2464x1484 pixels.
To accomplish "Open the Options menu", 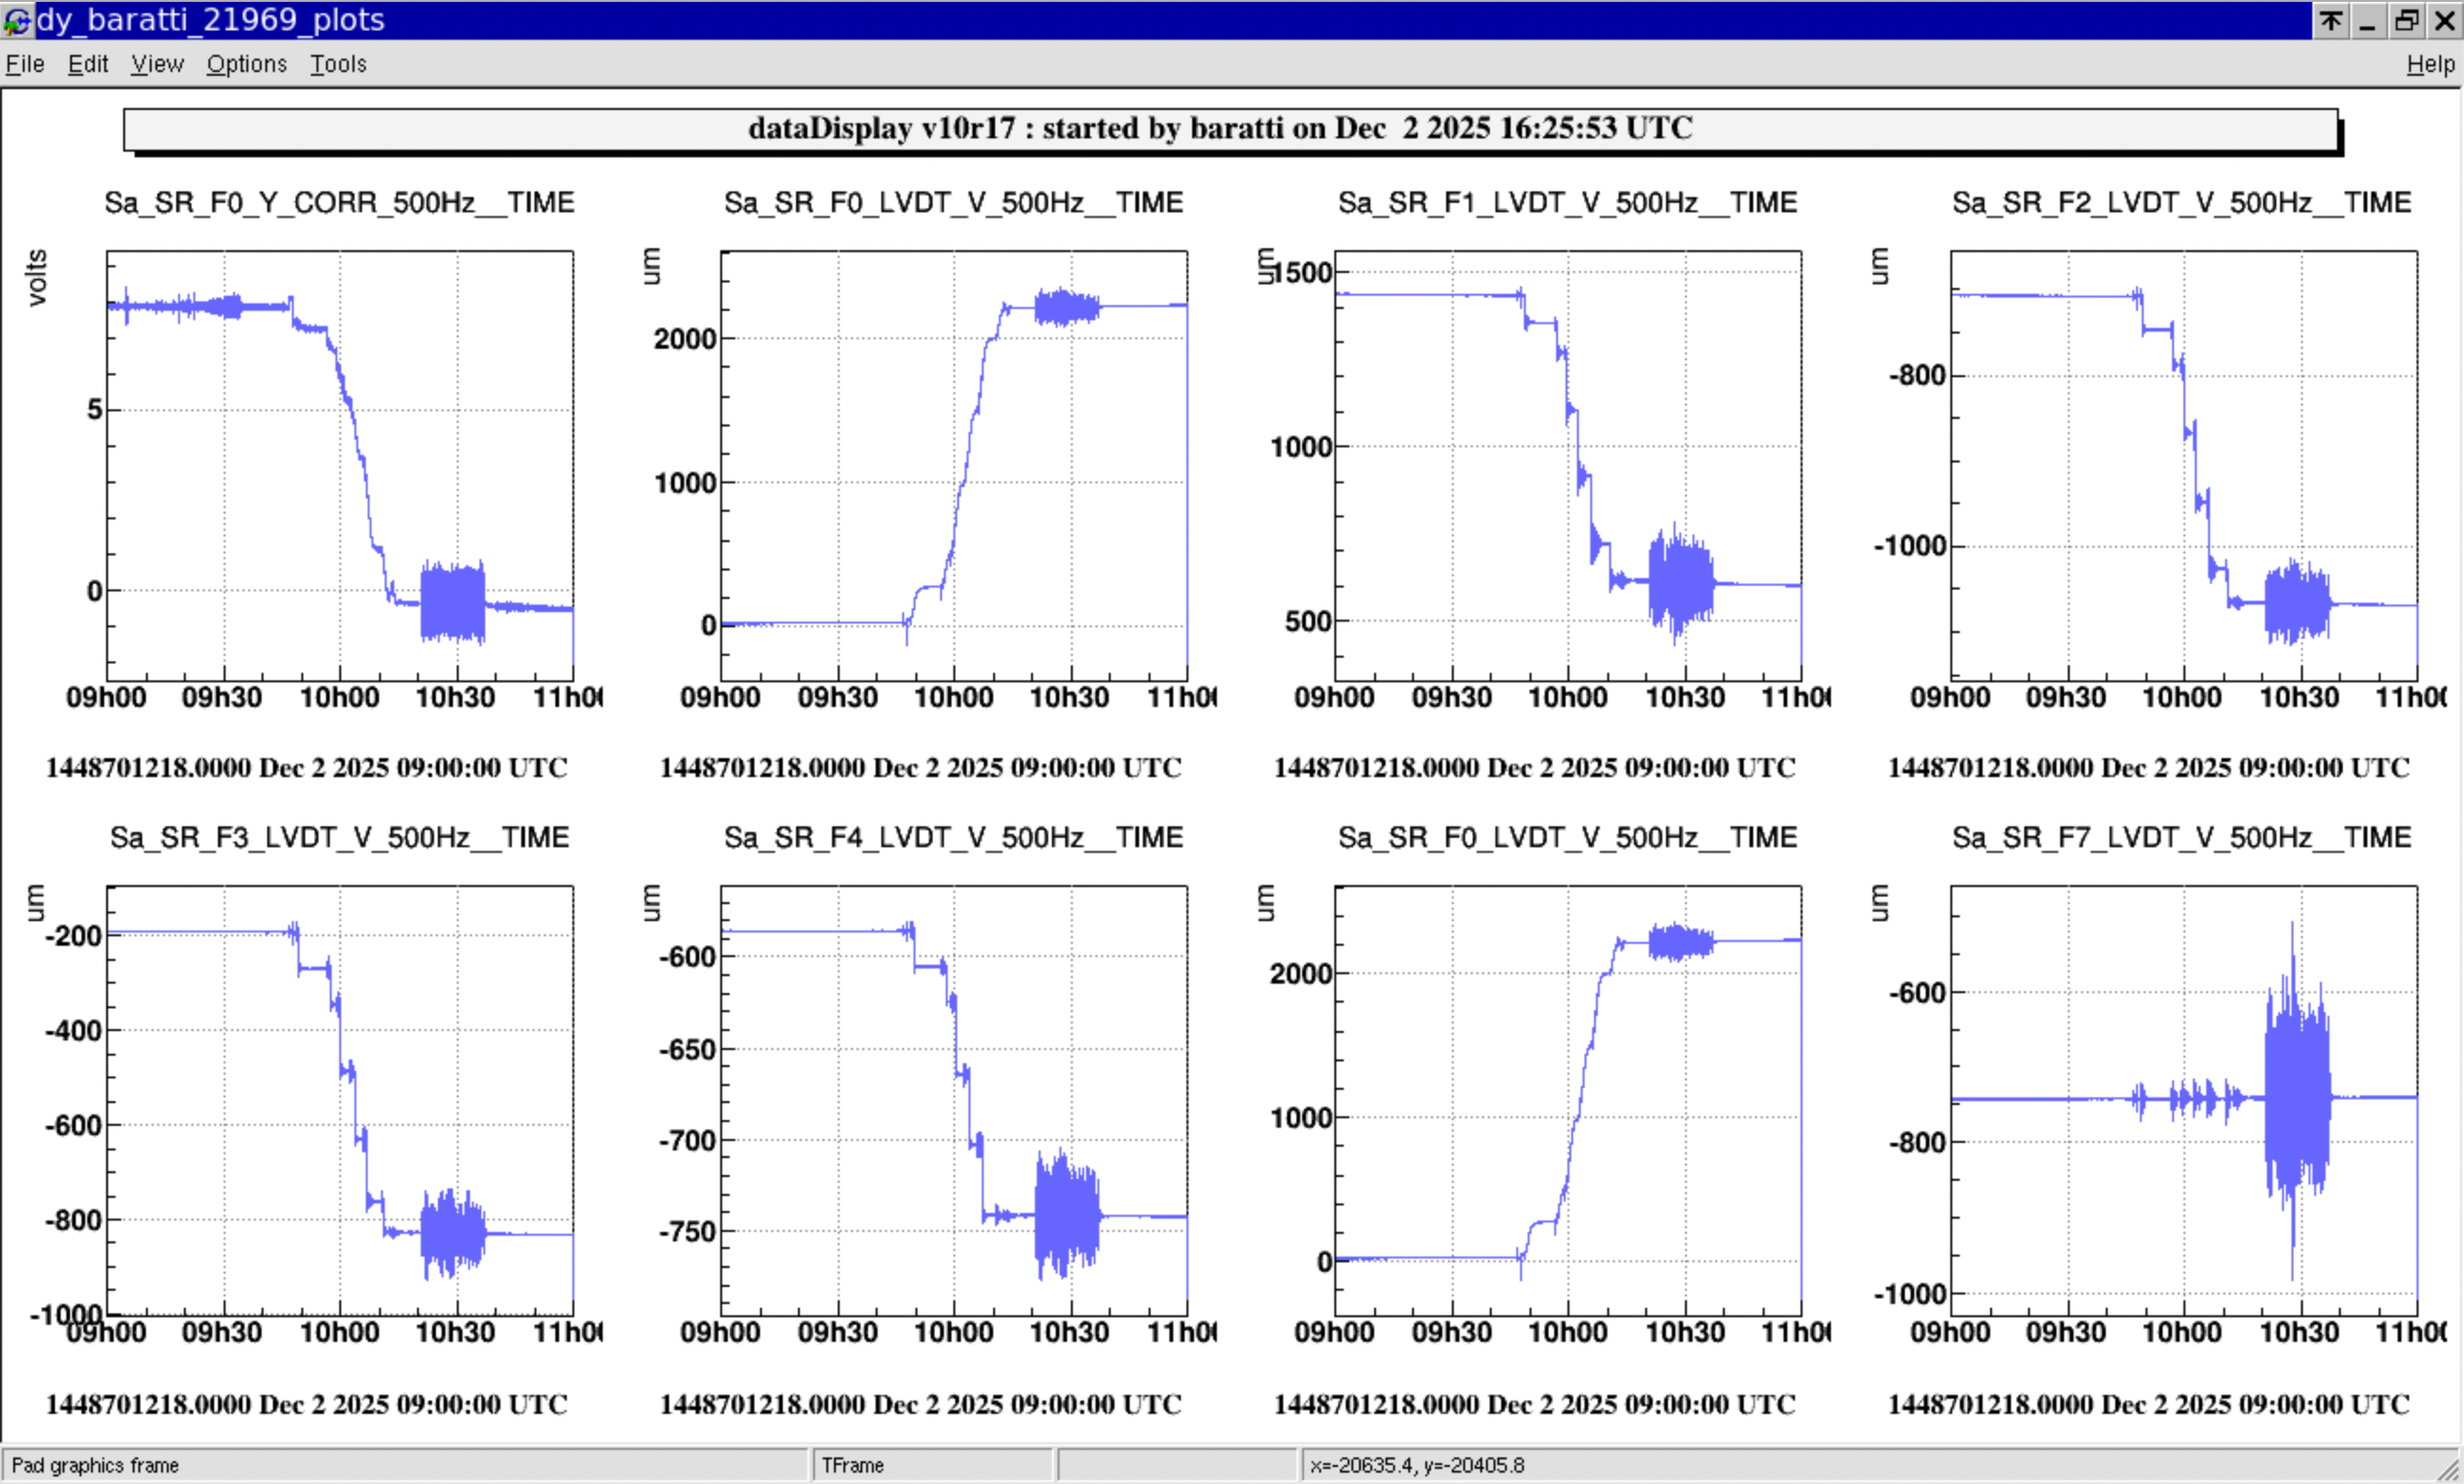I will coord(246,64).
